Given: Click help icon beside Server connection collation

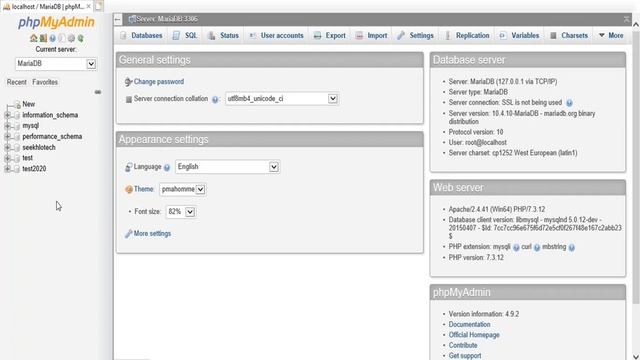Looking at the screenshot, I should (215, 99).
